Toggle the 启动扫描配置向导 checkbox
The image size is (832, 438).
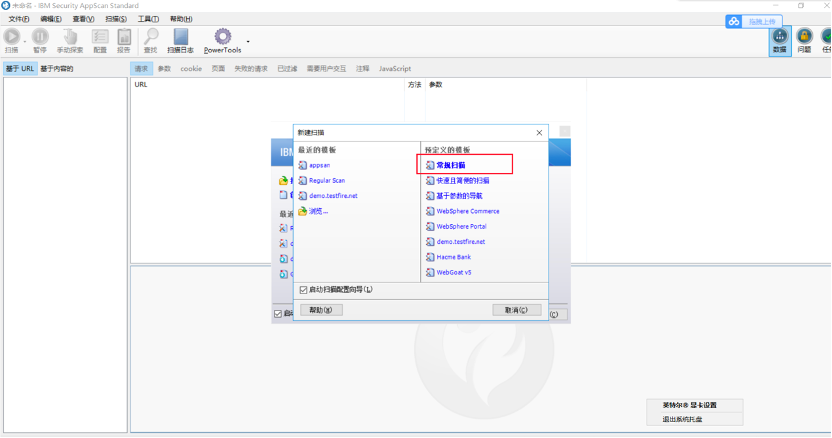coord(304,290)
